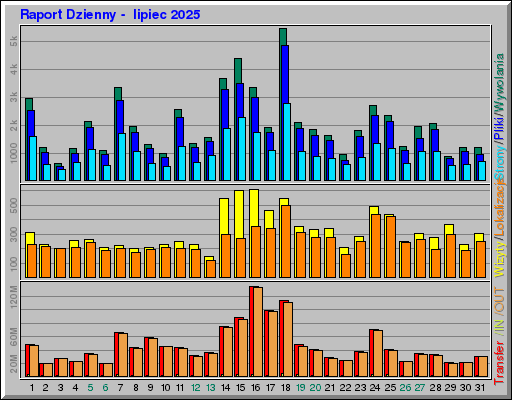Click the "Pliki" legend label
This screenshot has width=512, height=400.
coord(500,129)
